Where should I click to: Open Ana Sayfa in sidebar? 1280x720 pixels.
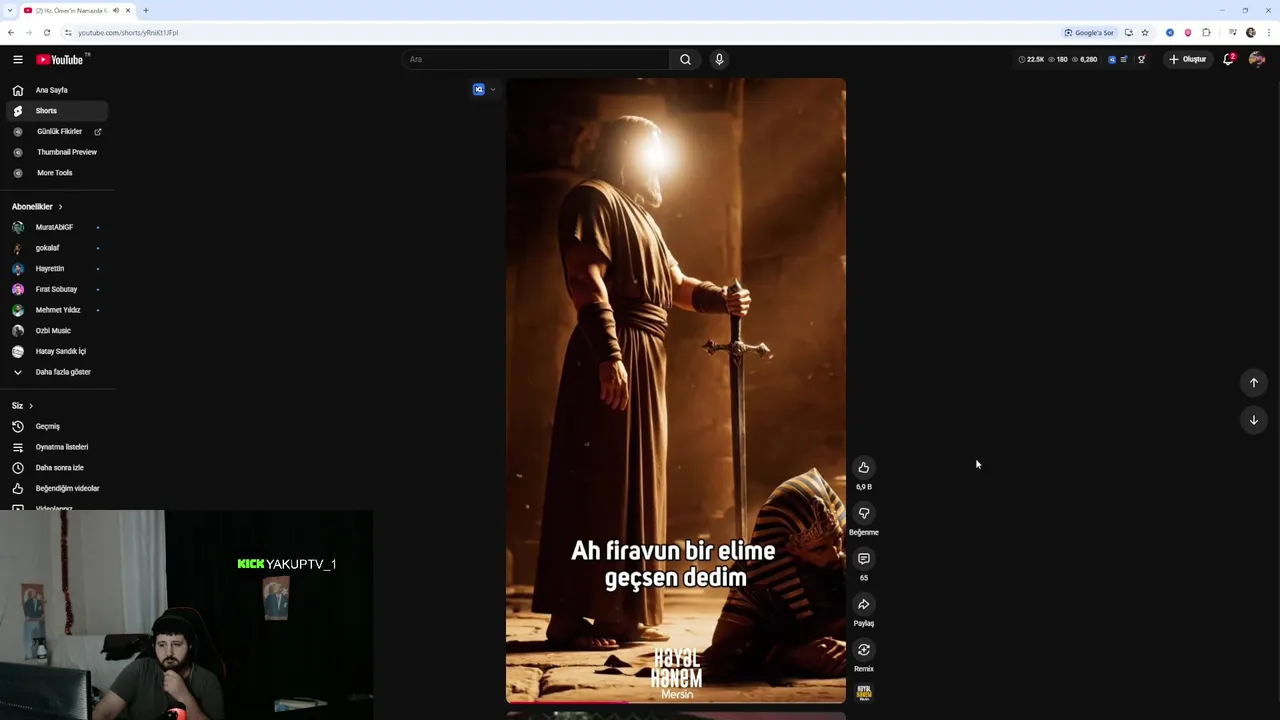click(55, 90)
